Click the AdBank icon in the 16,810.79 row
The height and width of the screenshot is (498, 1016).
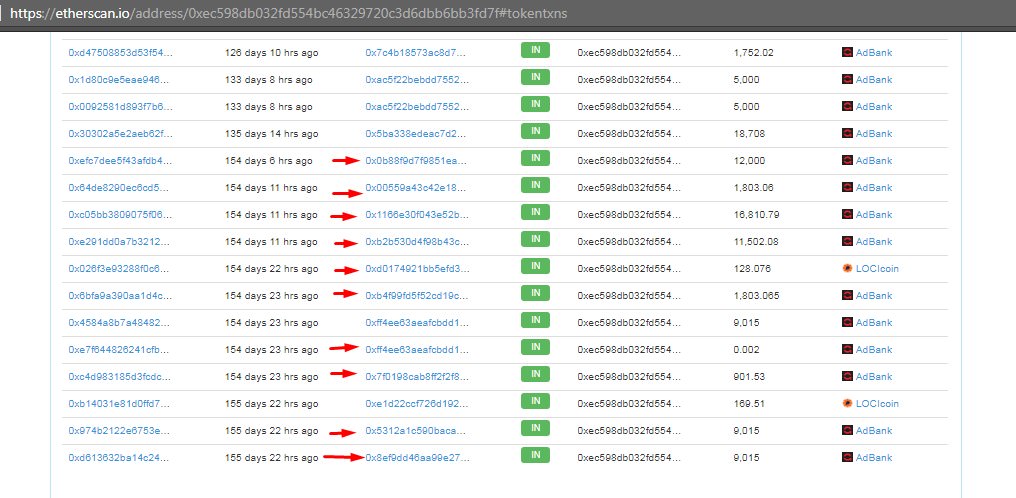[x=847, y=214]
